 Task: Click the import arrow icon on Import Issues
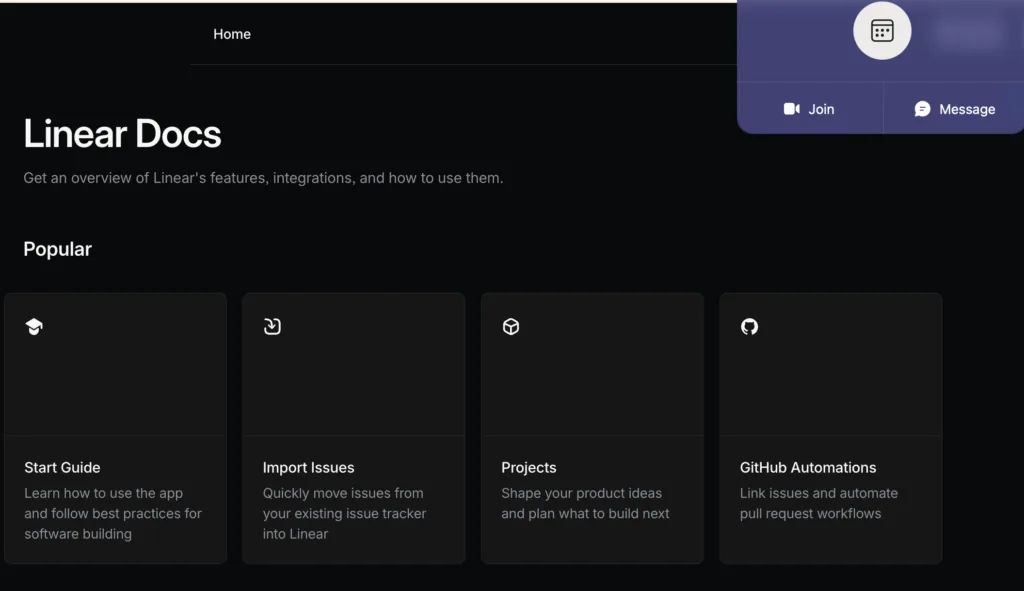272,326
